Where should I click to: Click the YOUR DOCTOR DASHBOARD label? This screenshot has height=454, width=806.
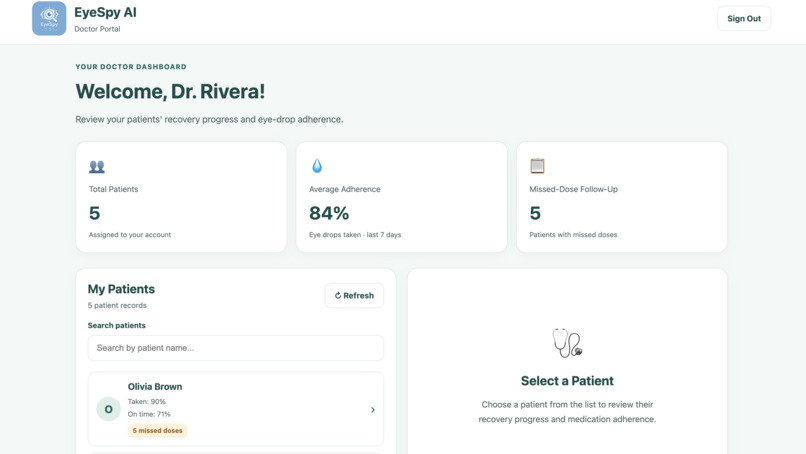(131, 67)
